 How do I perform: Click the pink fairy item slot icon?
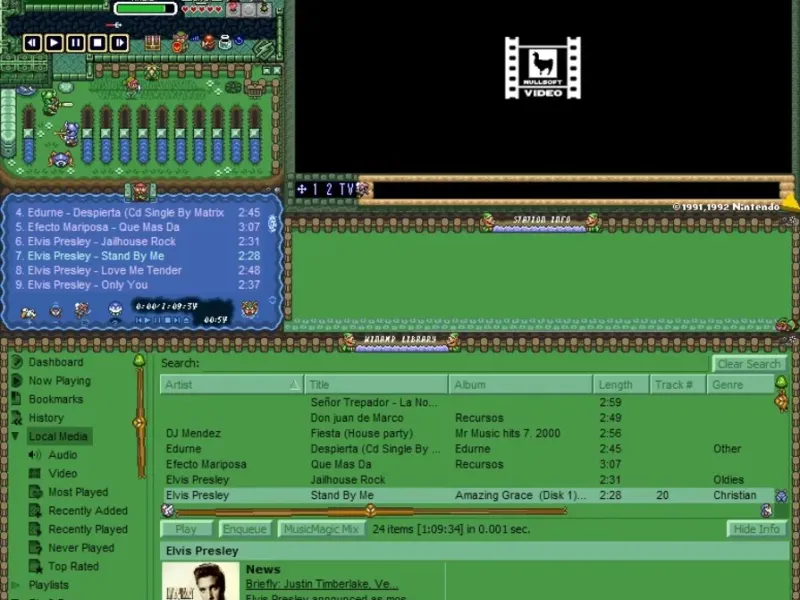[234, 9]
